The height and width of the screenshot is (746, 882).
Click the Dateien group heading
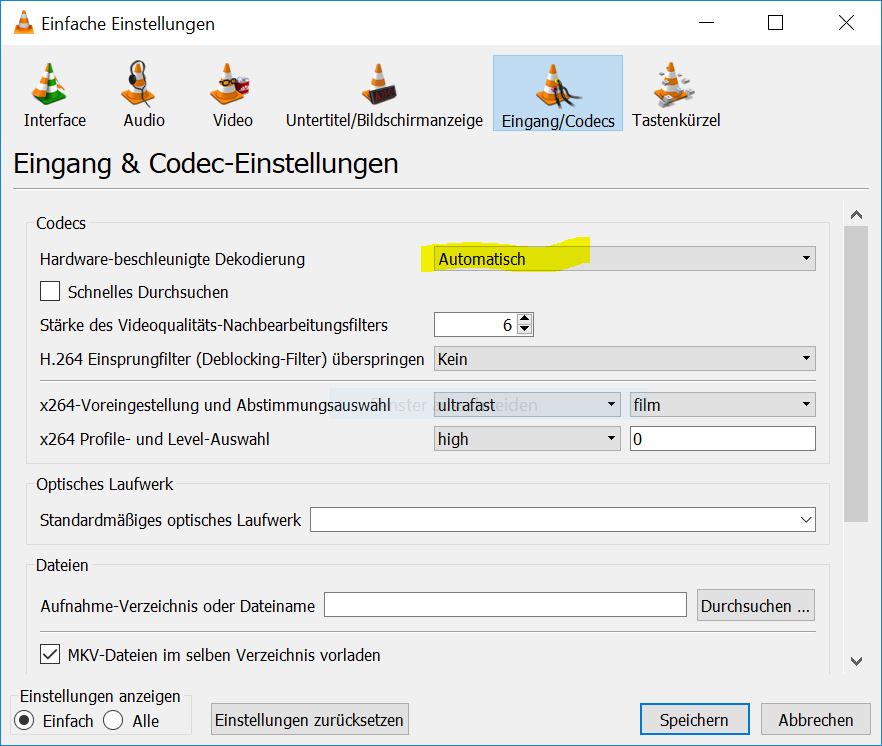62,565
